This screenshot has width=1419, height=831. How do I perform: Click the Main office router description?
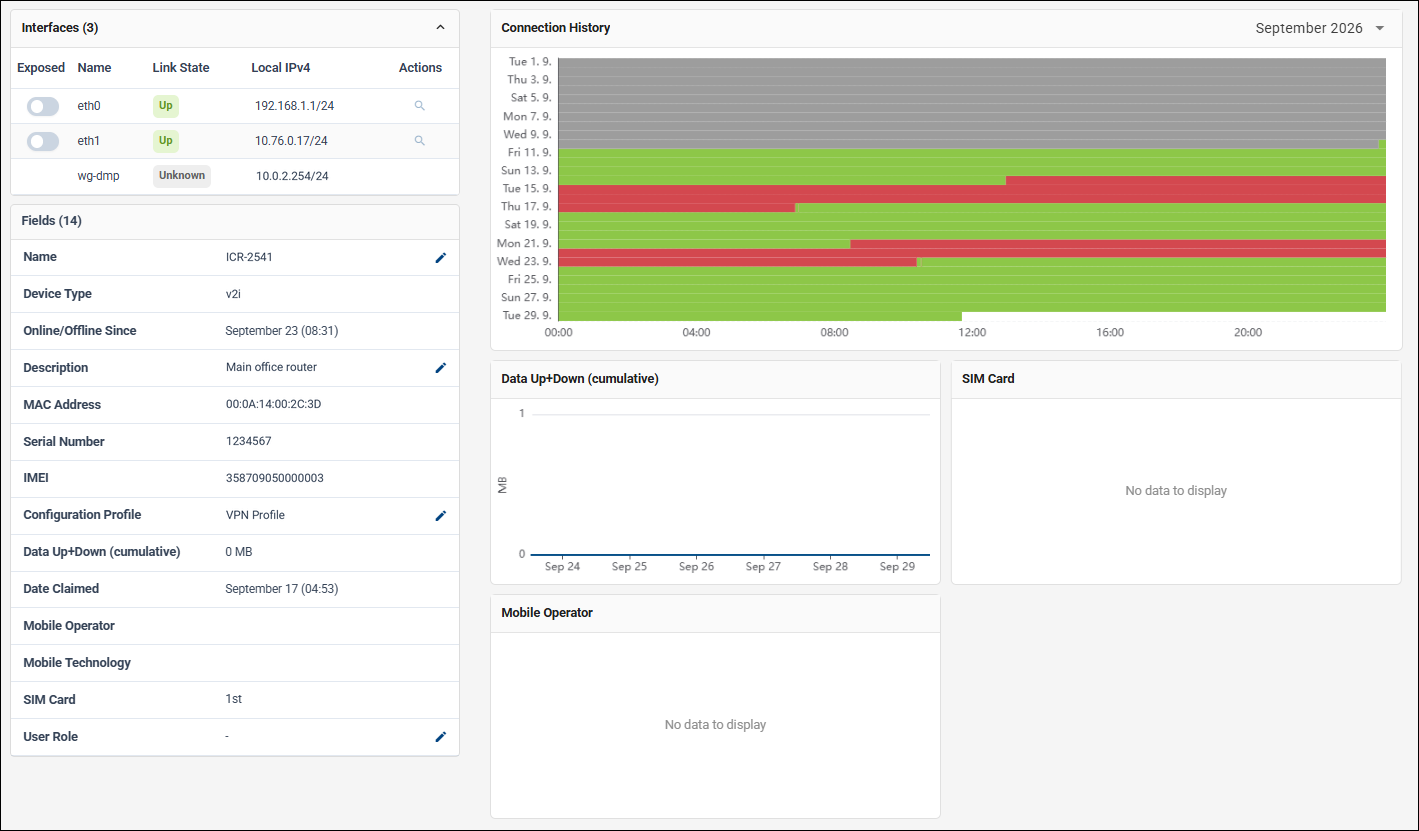271,368
